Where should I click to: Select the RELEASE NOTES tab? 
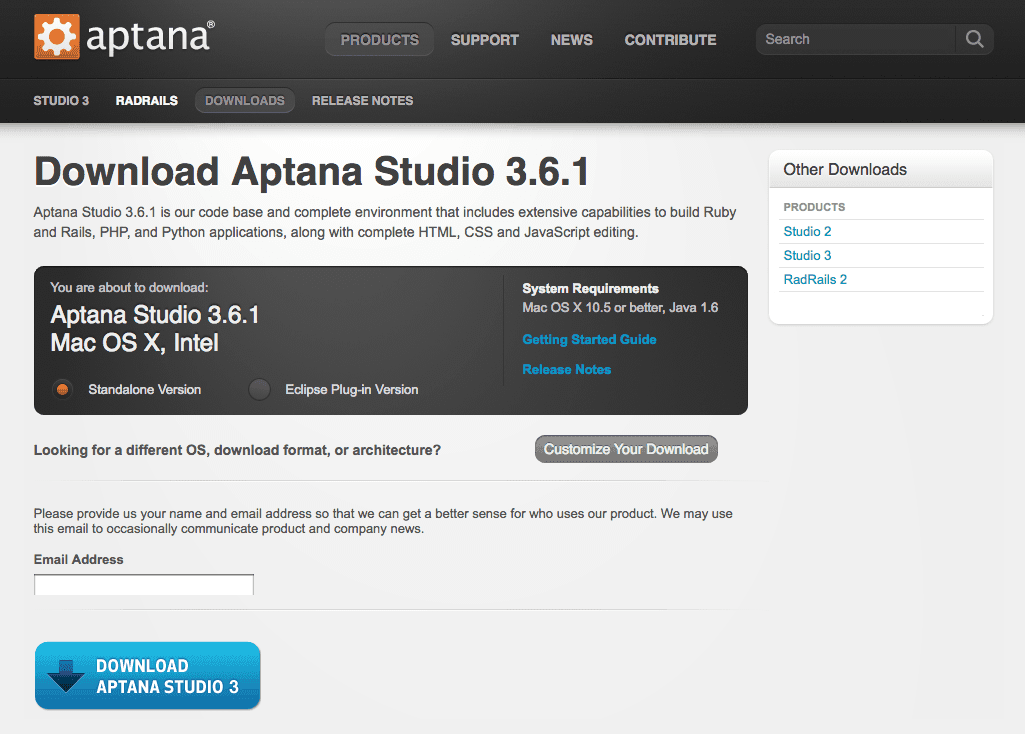(x=362, y=100)
